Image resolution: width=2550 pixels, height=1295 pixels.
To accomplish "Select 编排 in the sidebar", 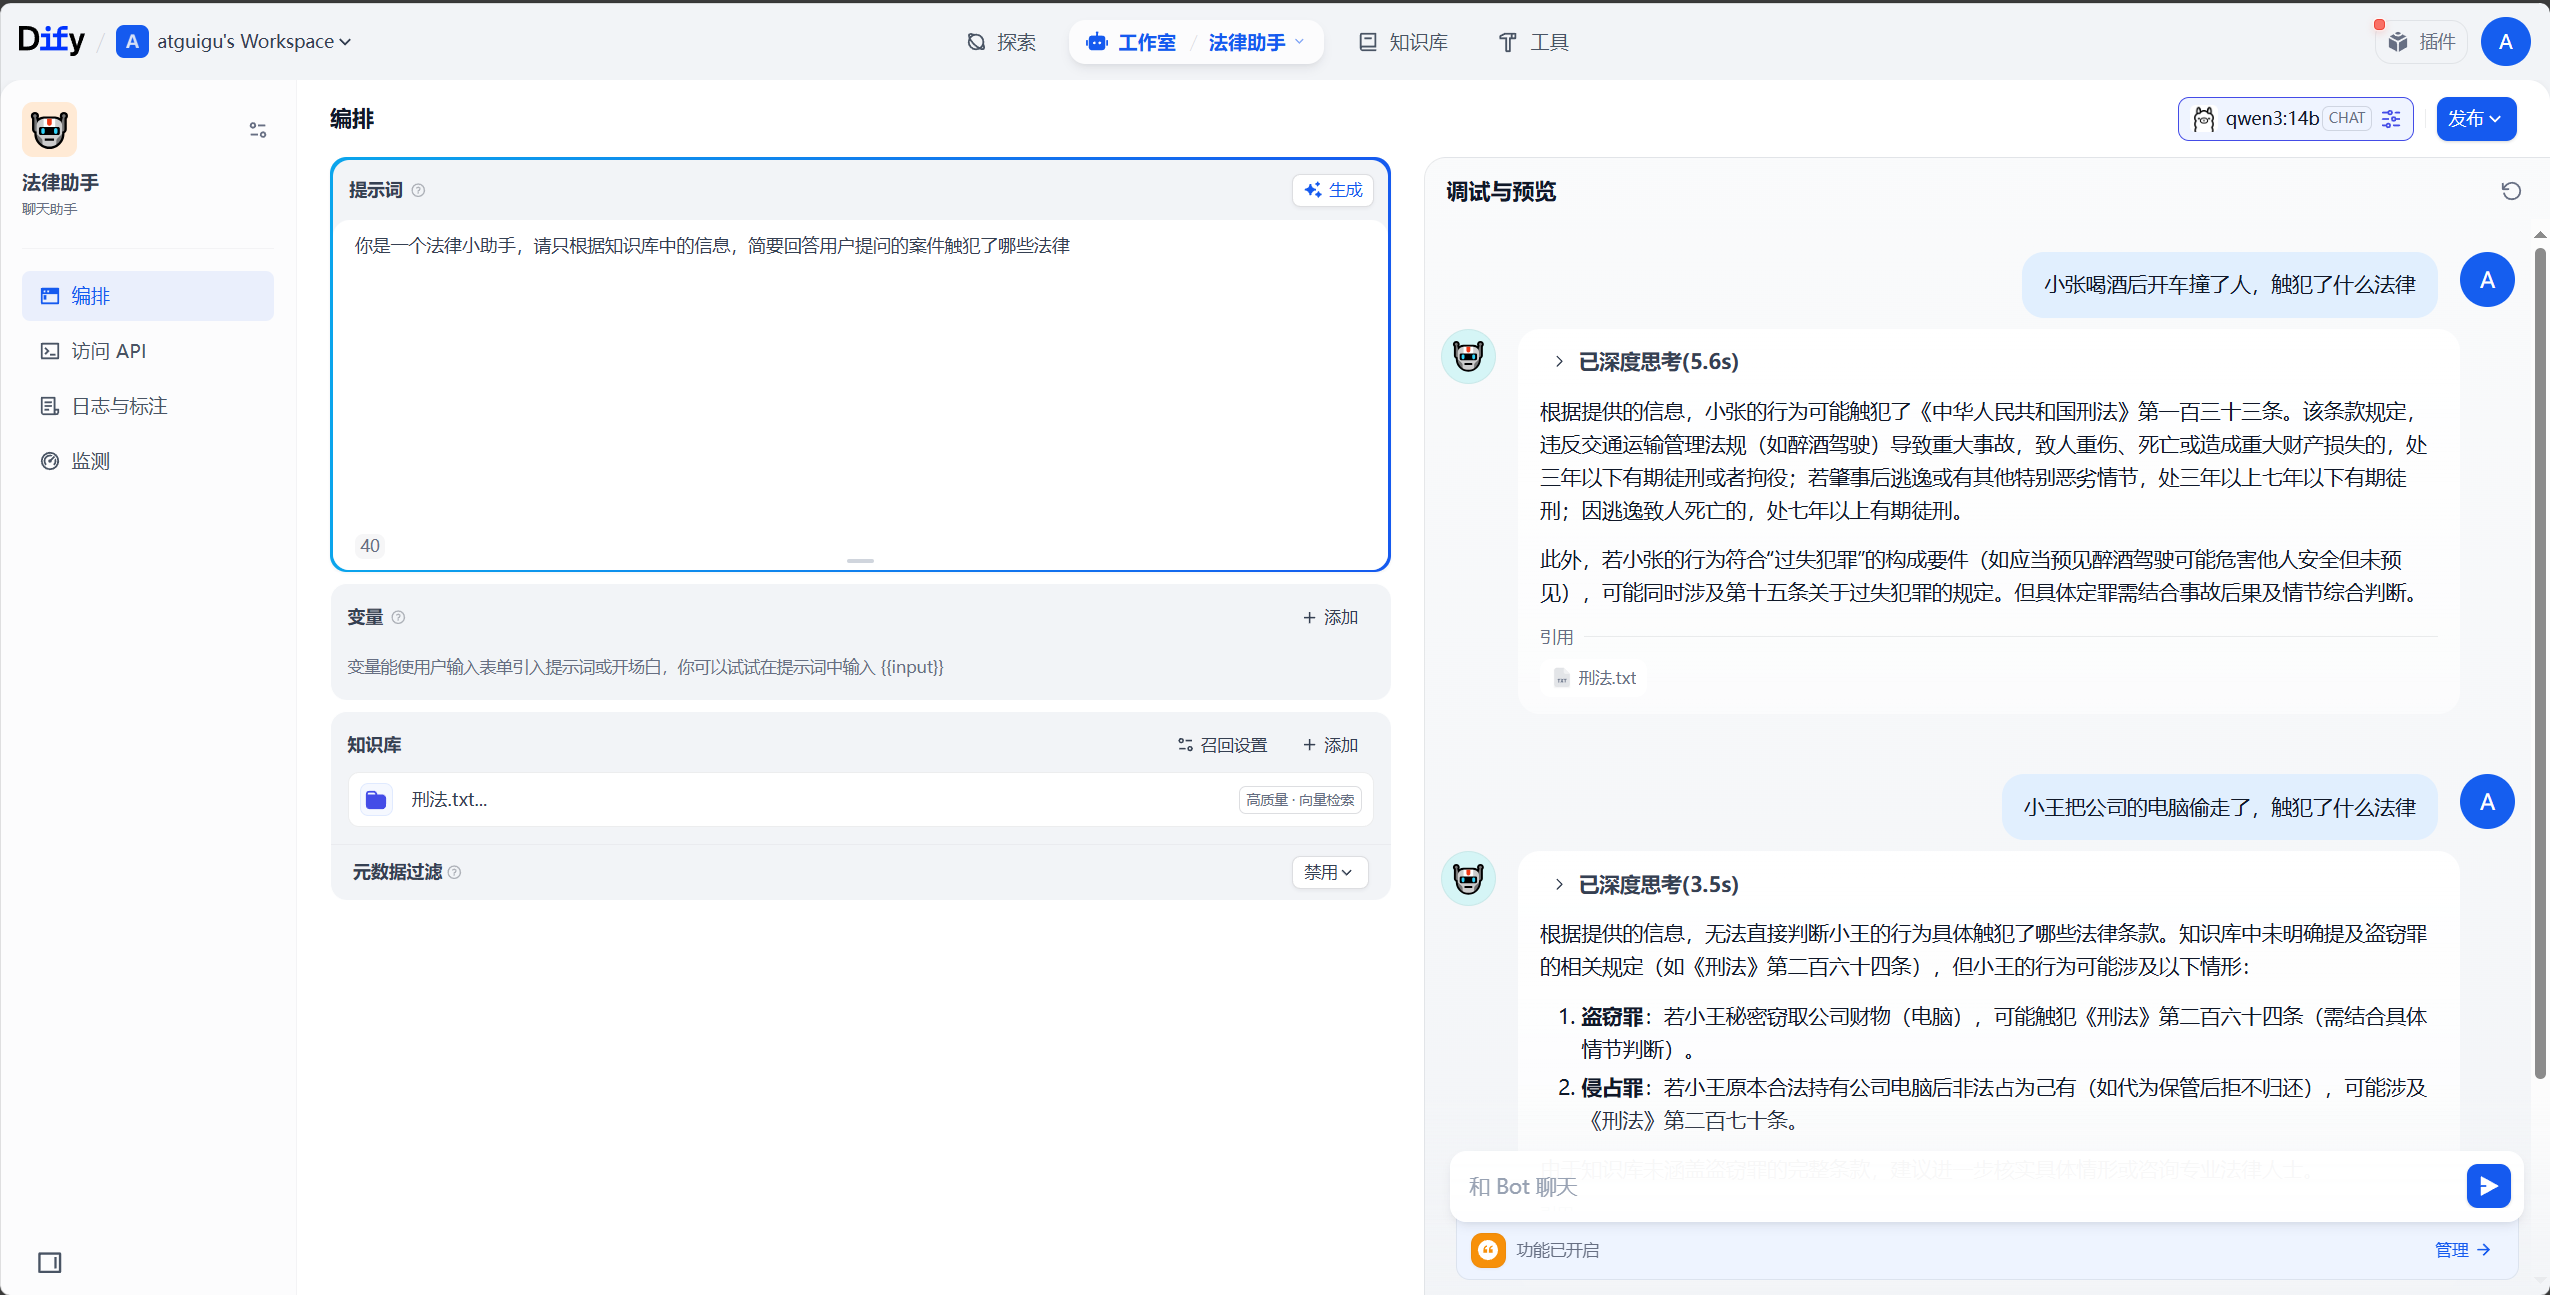I will click(x=148, y=296).
